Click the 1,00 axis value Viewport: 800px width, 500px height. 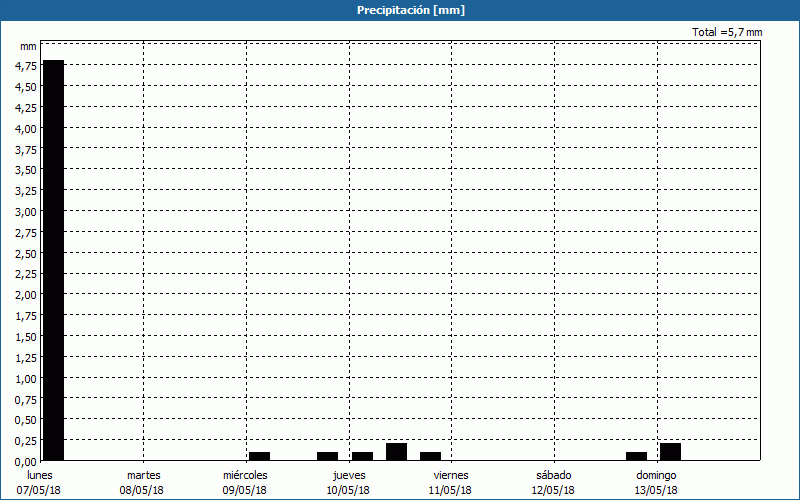[x=26, y=379]
